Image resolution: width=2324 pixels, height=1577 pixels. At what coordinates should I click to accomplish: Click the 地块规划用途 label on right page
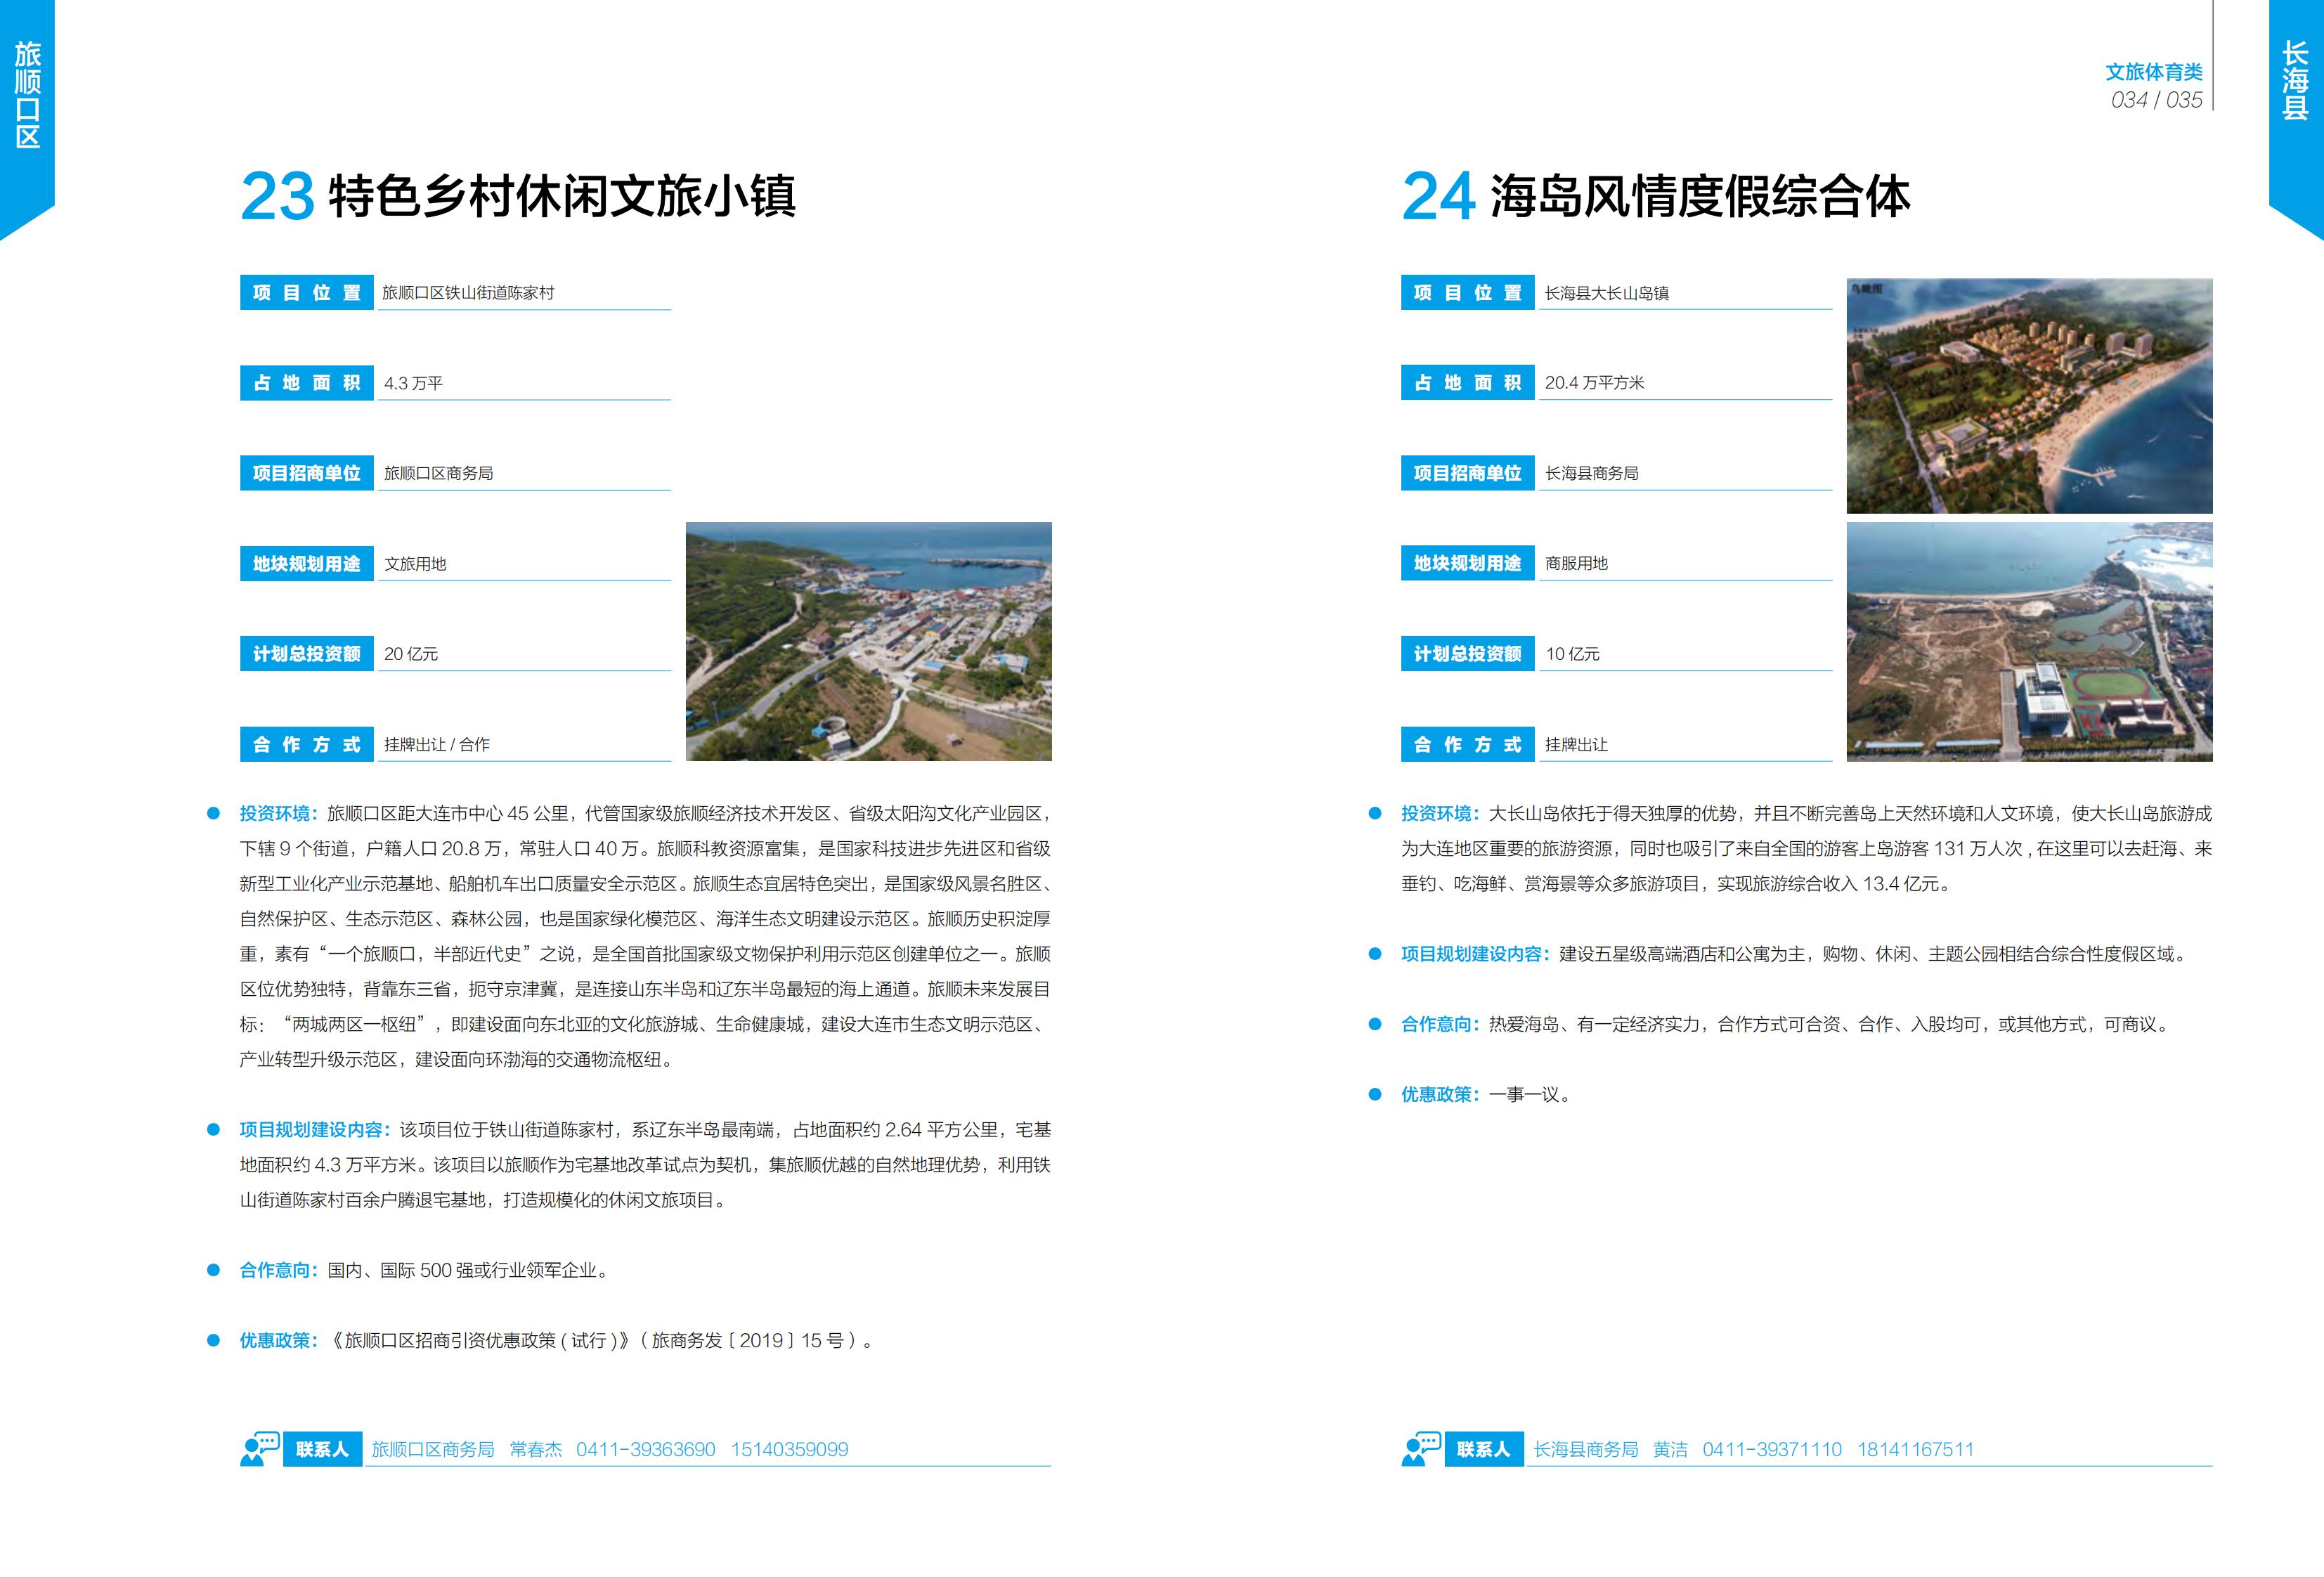(1467, 564)
